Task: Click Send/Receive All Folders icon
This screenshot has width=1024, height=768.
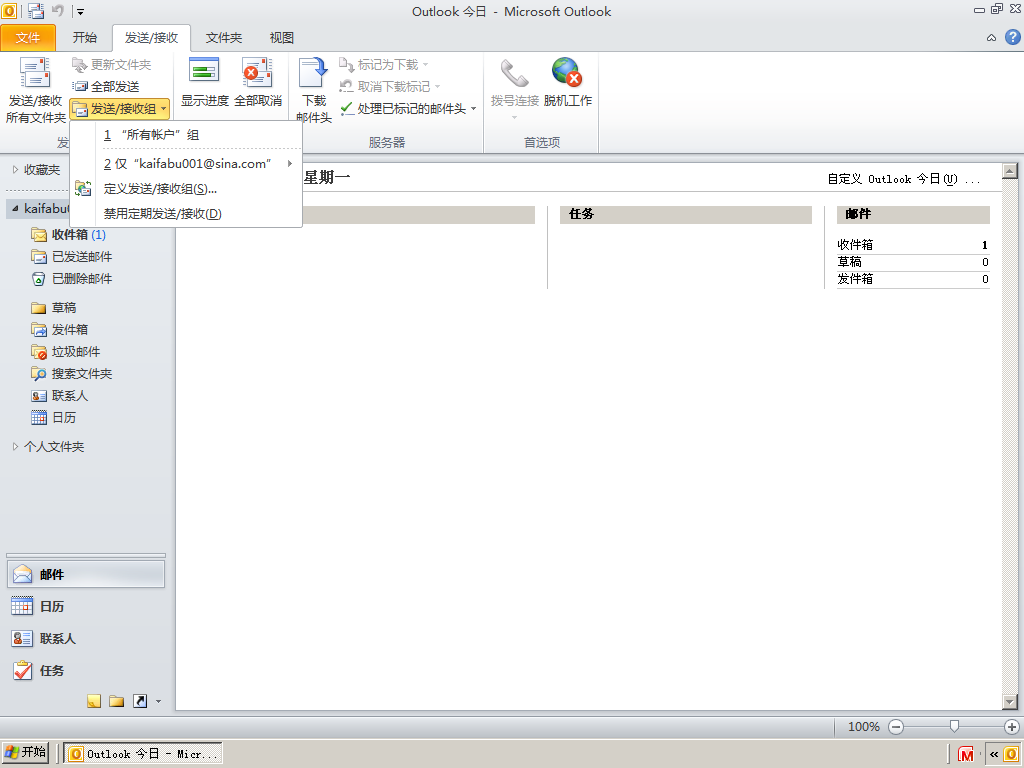Action: (35, 73)
